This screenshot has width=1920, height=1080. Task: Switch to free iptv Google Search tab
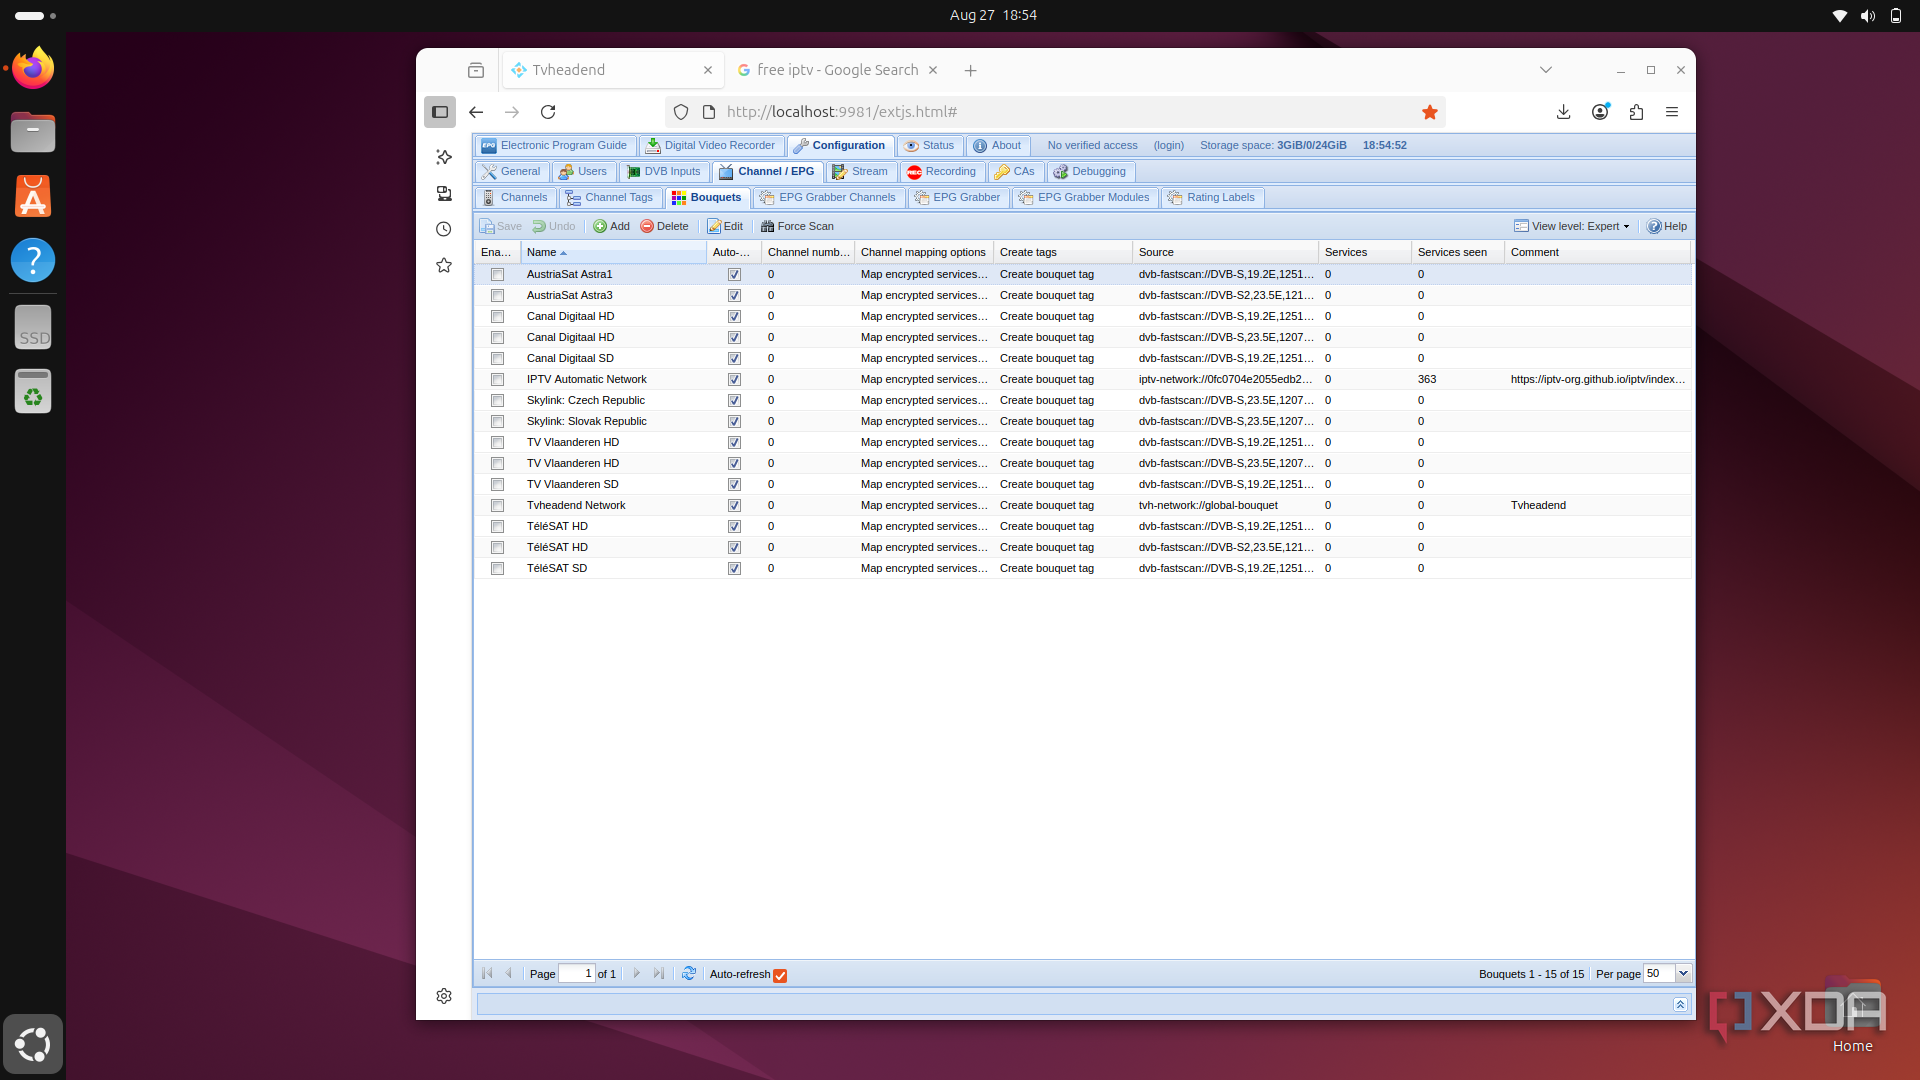[x=837, y=70]
